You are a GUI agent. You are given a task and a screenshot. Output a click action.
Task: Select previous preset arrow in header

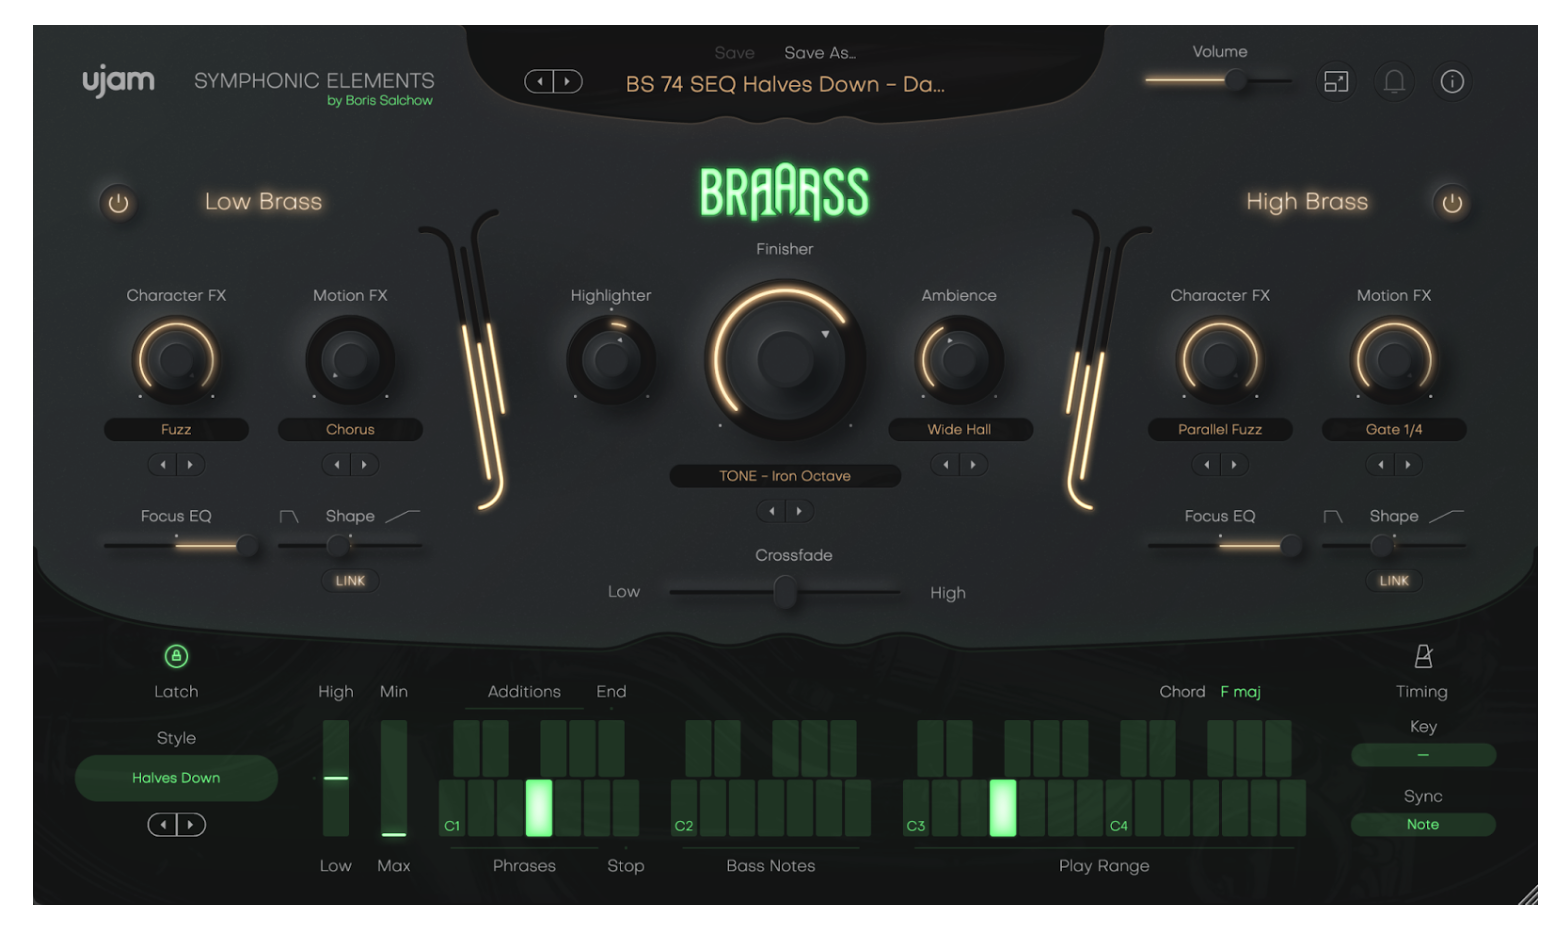click(540, 82)
